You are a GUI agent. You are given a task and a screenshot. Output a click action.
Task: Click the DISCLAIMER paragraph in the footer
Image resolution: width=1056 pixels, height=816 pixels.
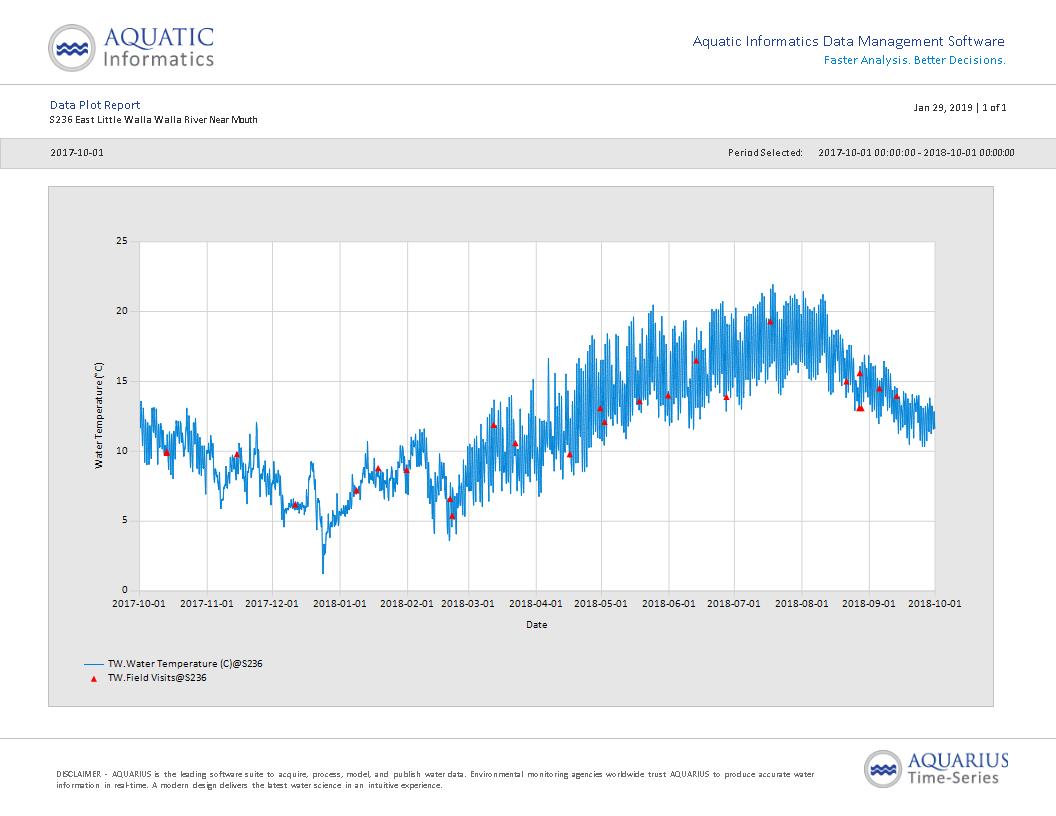[x=435, y=780]
